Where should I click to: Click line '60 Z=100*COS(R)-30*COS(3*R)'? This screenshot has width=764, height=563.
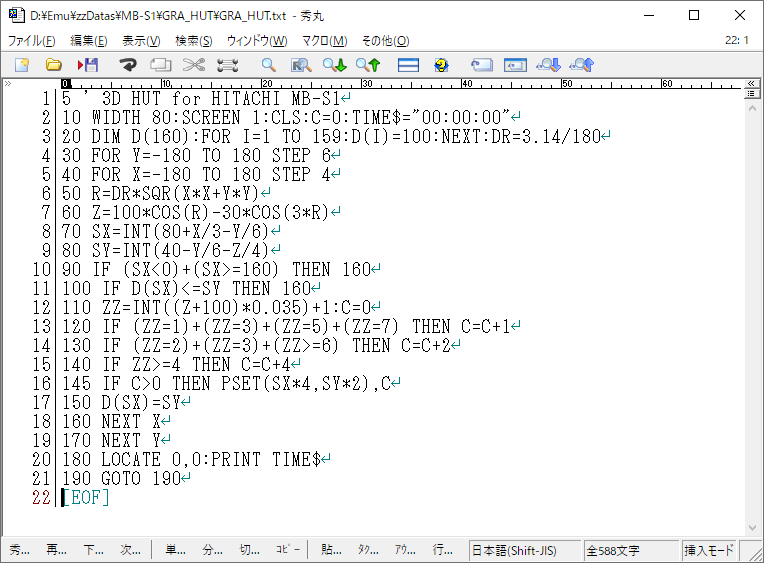[x=196, y=213]
